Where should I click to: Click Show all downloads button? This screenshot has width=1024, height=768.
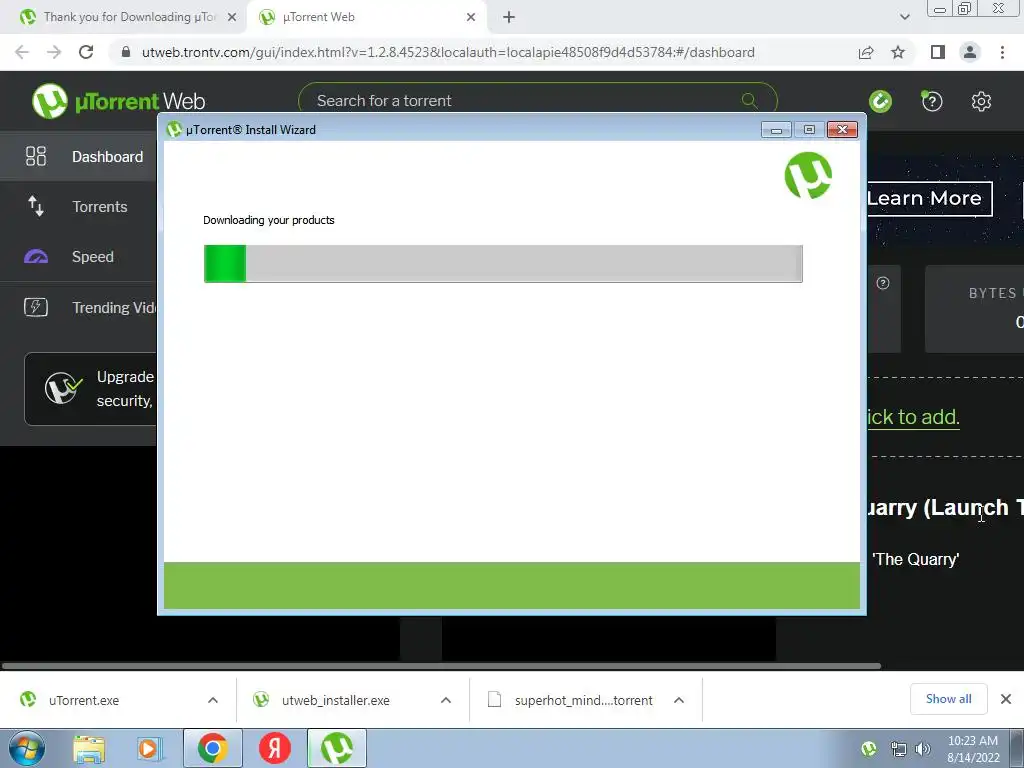click(948, 699)
